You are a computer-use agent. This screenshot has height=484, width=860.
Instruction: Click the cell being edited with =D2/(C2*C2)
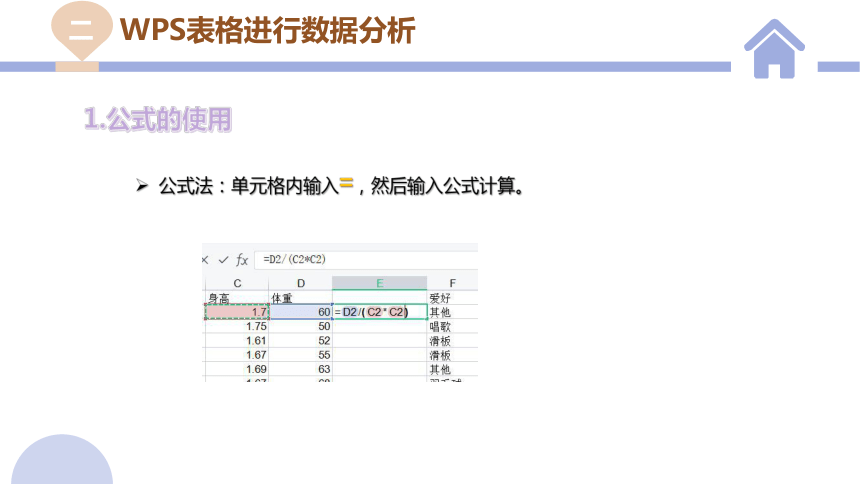(380, 312)
